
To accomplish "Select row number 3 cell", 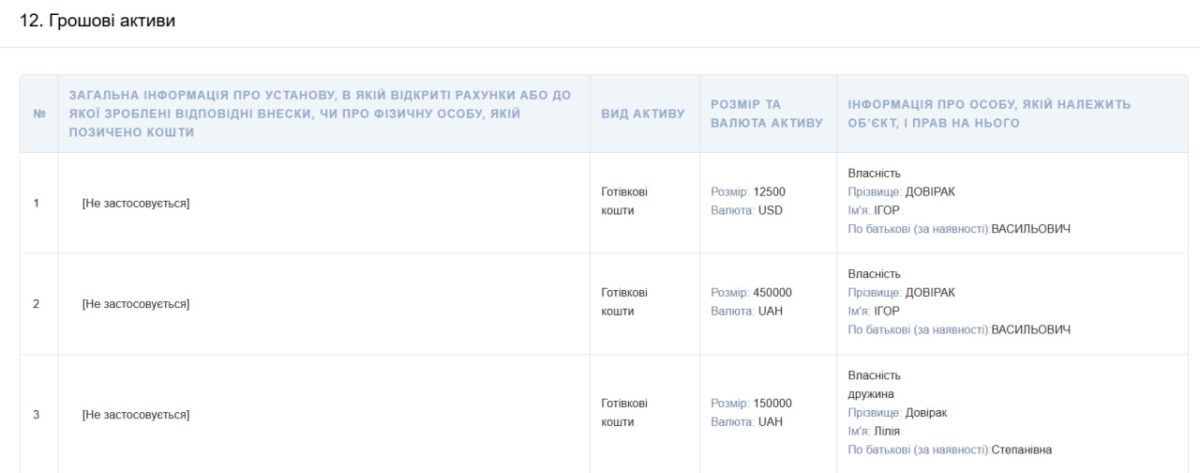I will (x=37, y=413).
